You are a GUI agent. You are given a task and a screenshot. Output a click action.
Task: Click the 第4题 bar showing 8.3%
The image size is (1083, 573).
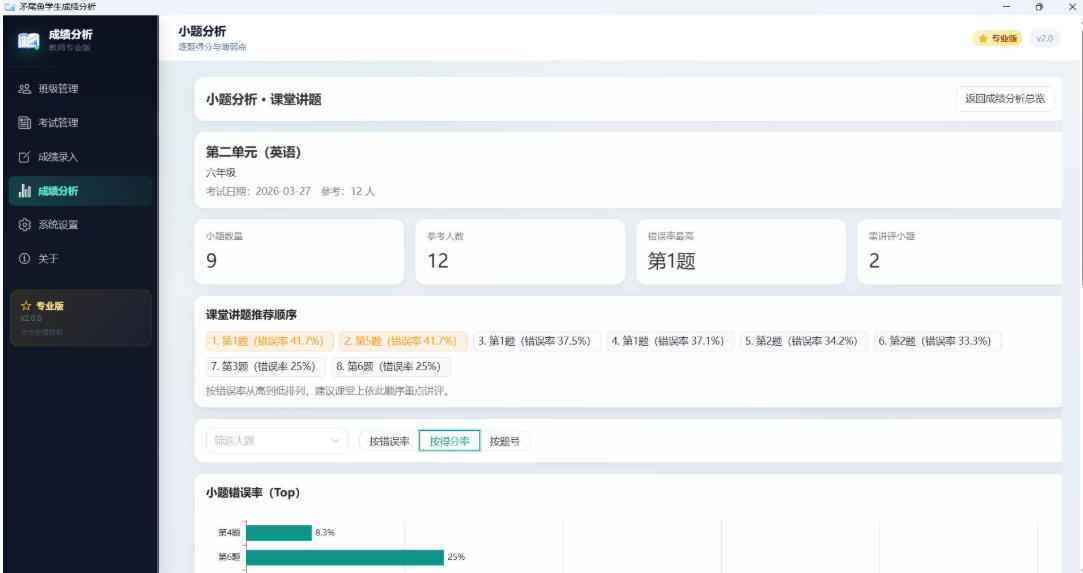279,533
